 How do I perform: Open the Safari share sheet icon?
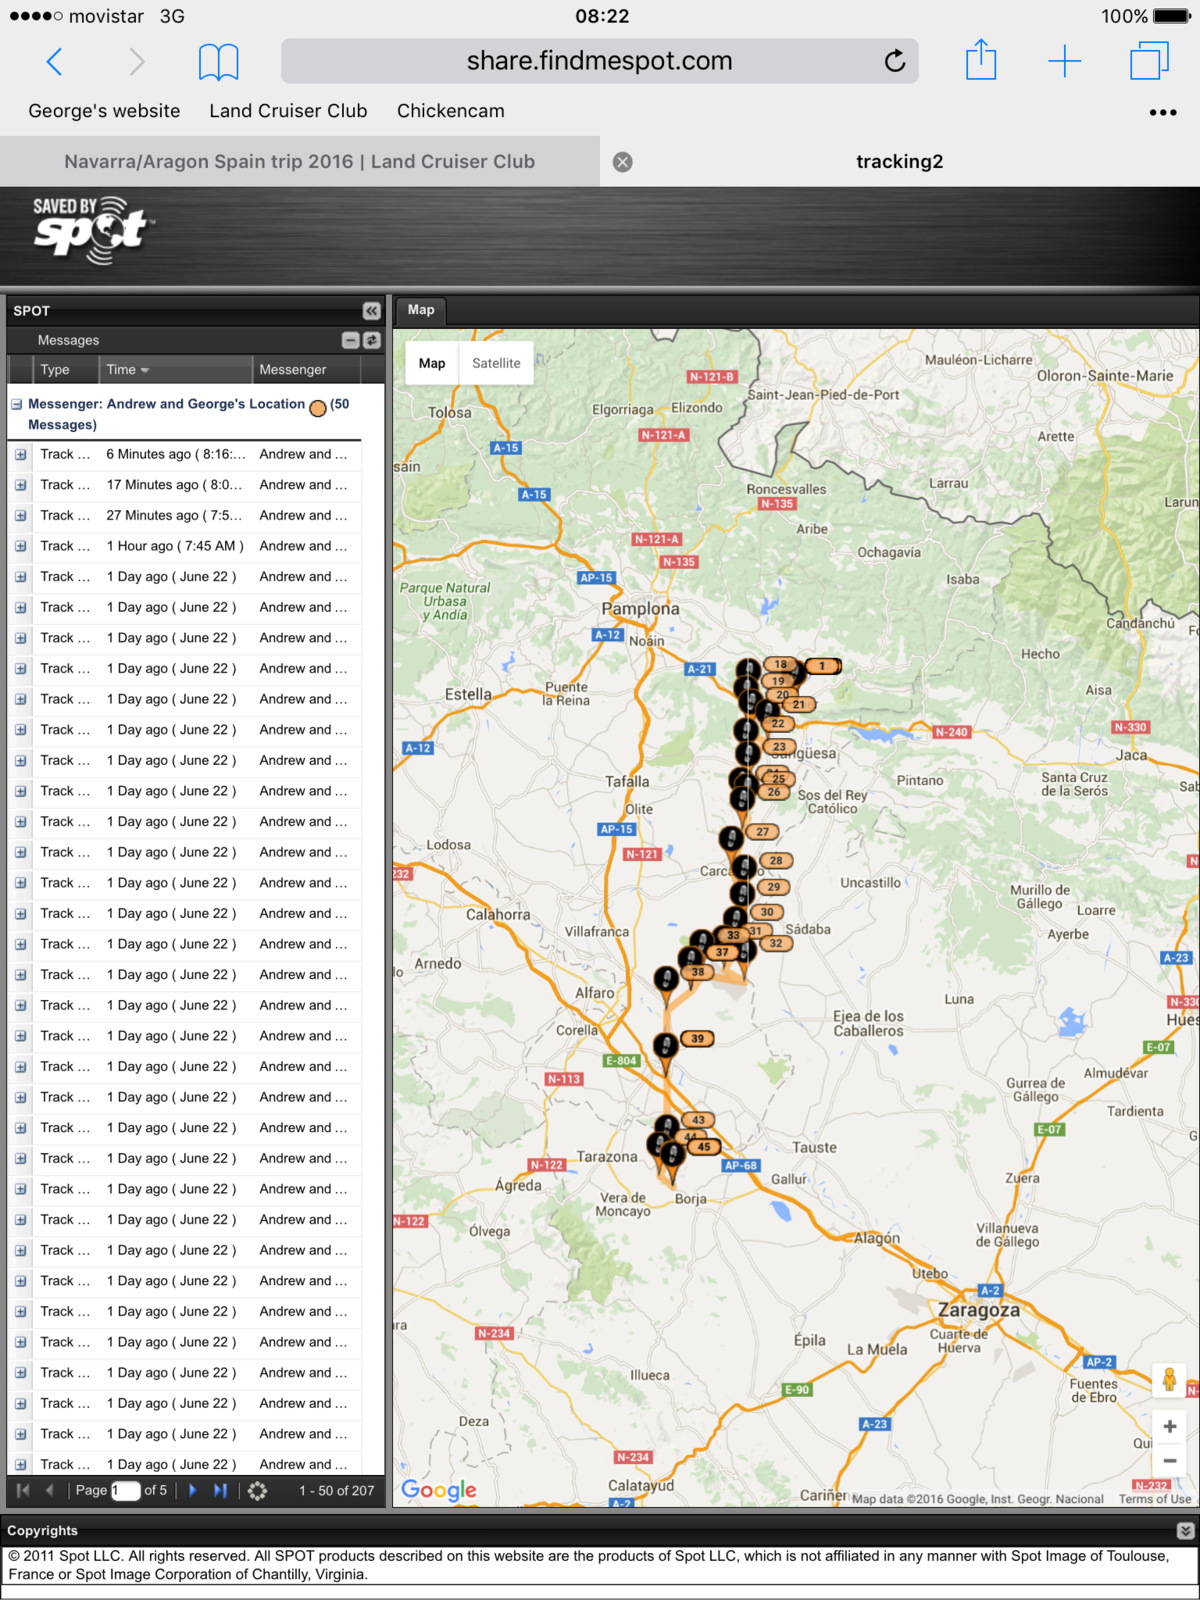point(981,60)
